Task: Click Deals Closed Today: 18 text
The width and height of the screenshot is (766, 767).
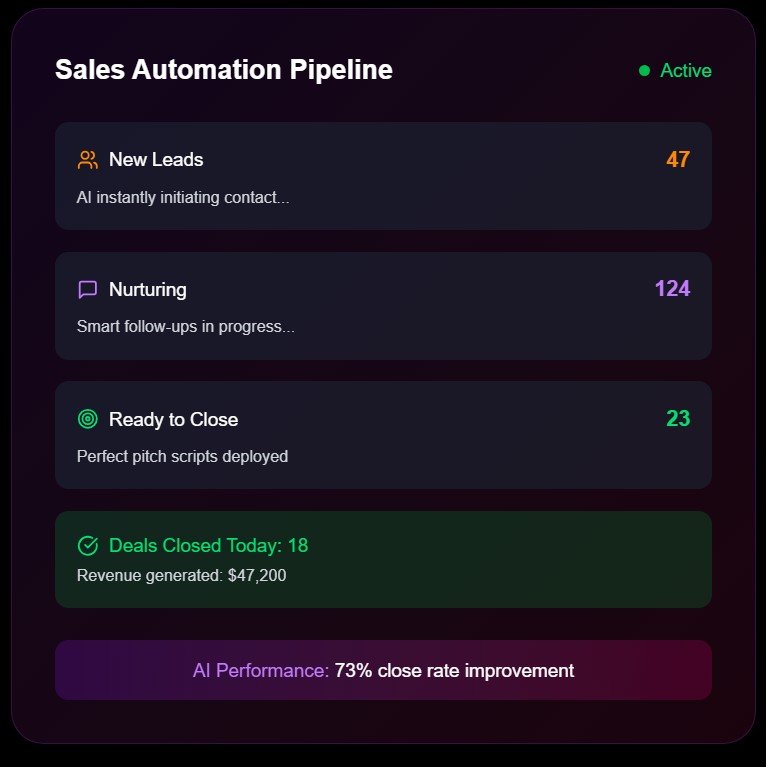Action: [208, 546]
